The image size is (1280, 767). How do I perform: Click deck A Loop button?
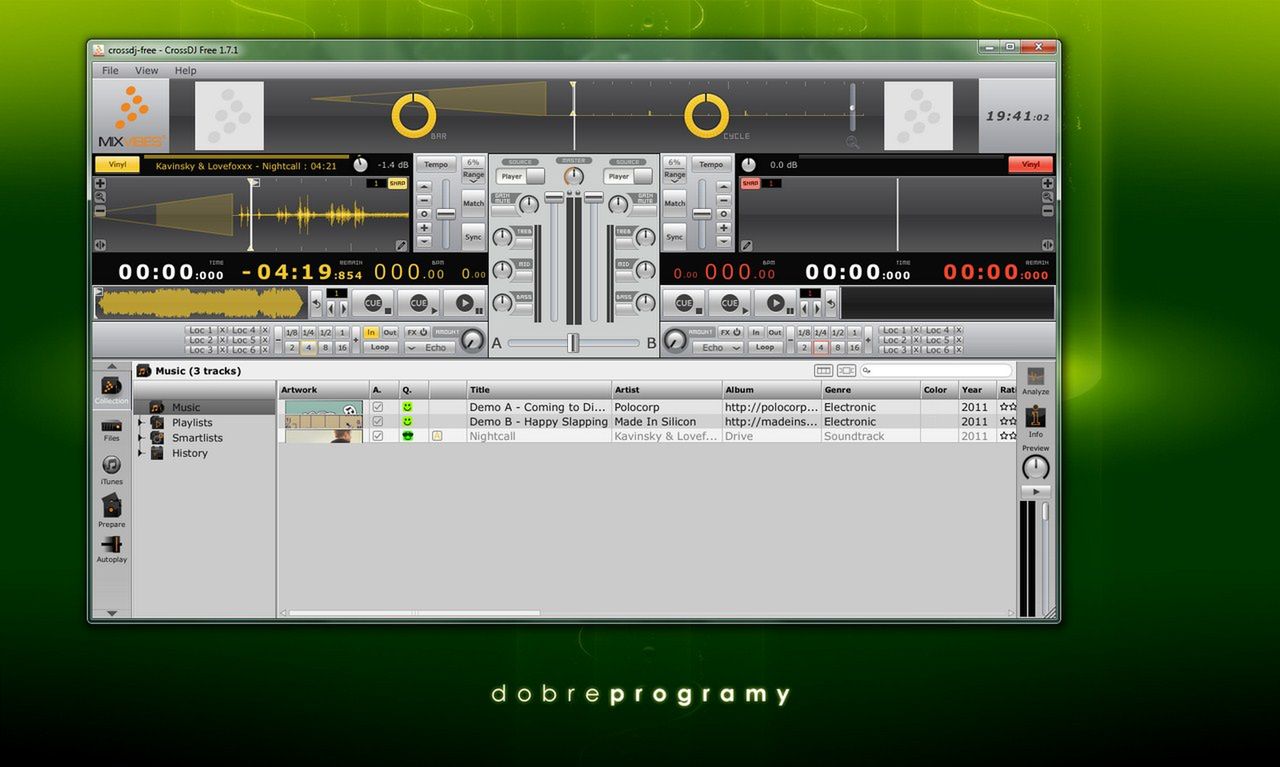(379, 348)
